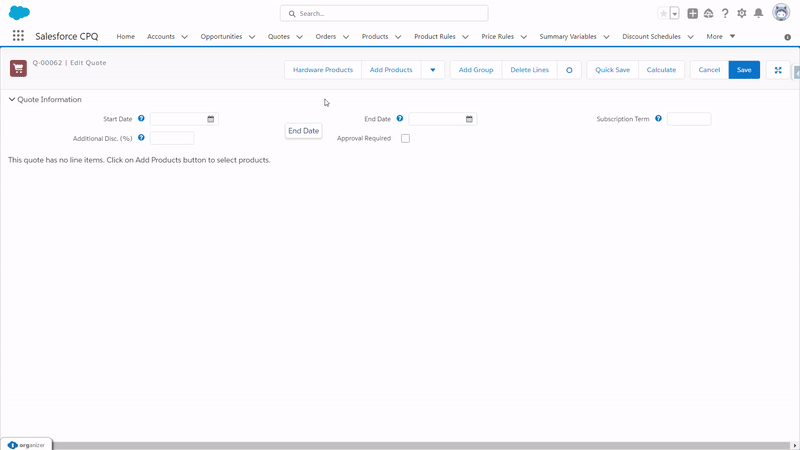Collapse the Quote Information section
800x450 pixels.
12,100
